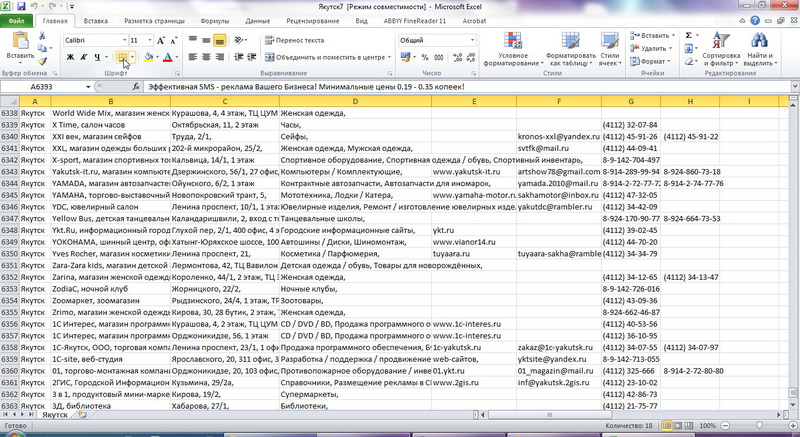Apply the red font color
This screenshot has width=800, height=437.
point(167,57)
